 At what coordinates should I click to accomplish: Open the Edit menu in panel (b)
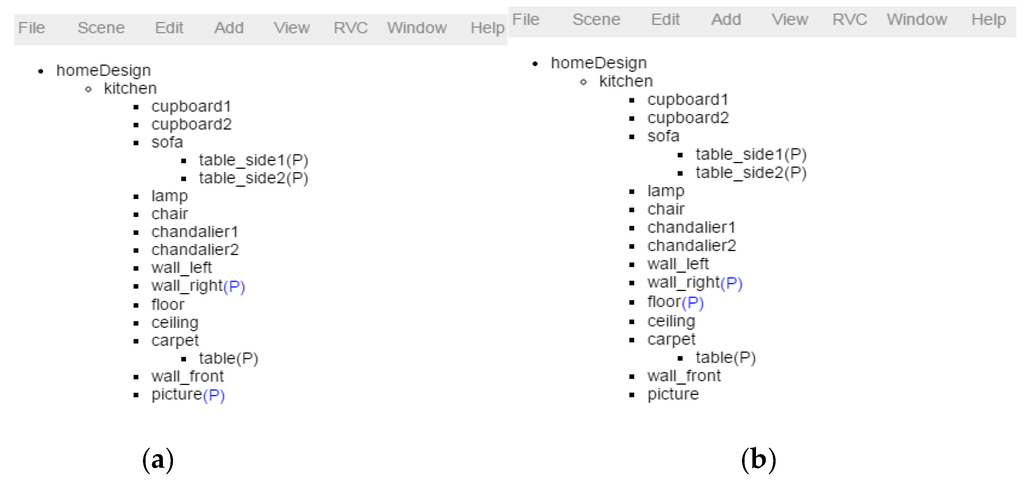(665, 20)
